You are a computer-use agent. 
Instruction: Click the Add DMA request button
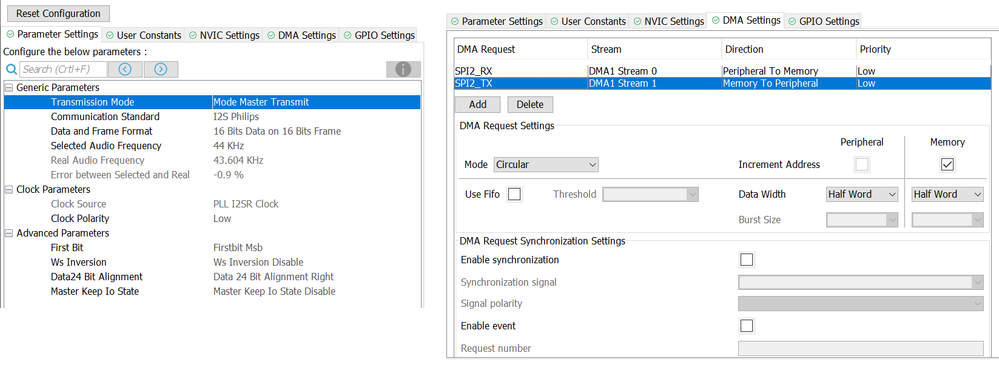click(478, 105)
